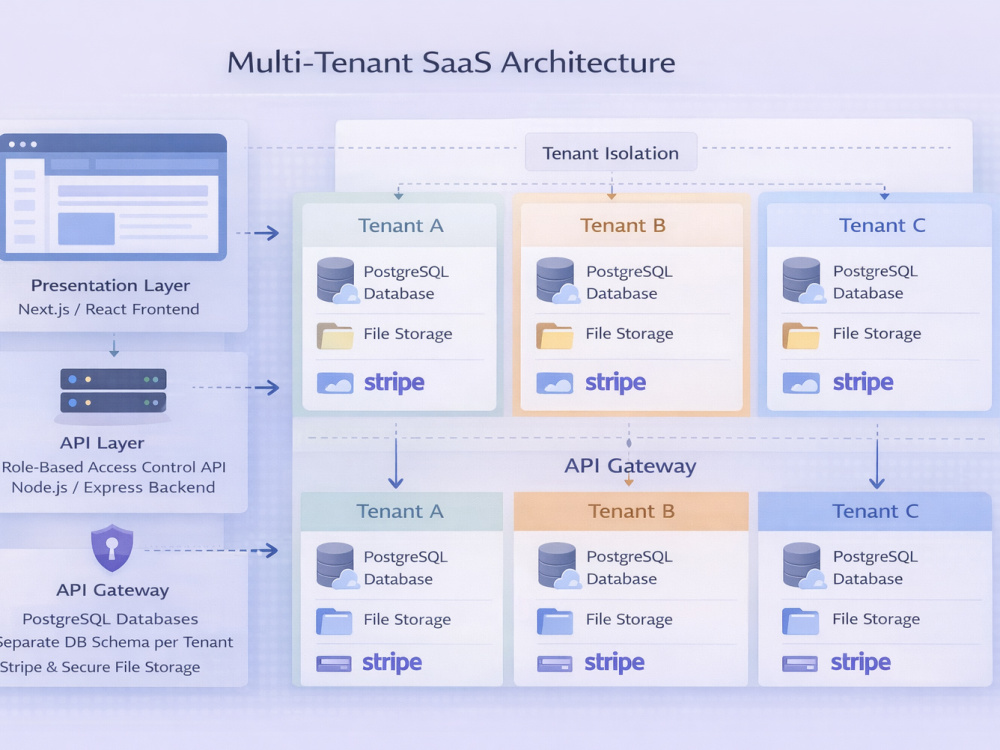Click API Gateway heading under the shield icon
This screenshot has width=1000, height=750.
pos(112,590)
